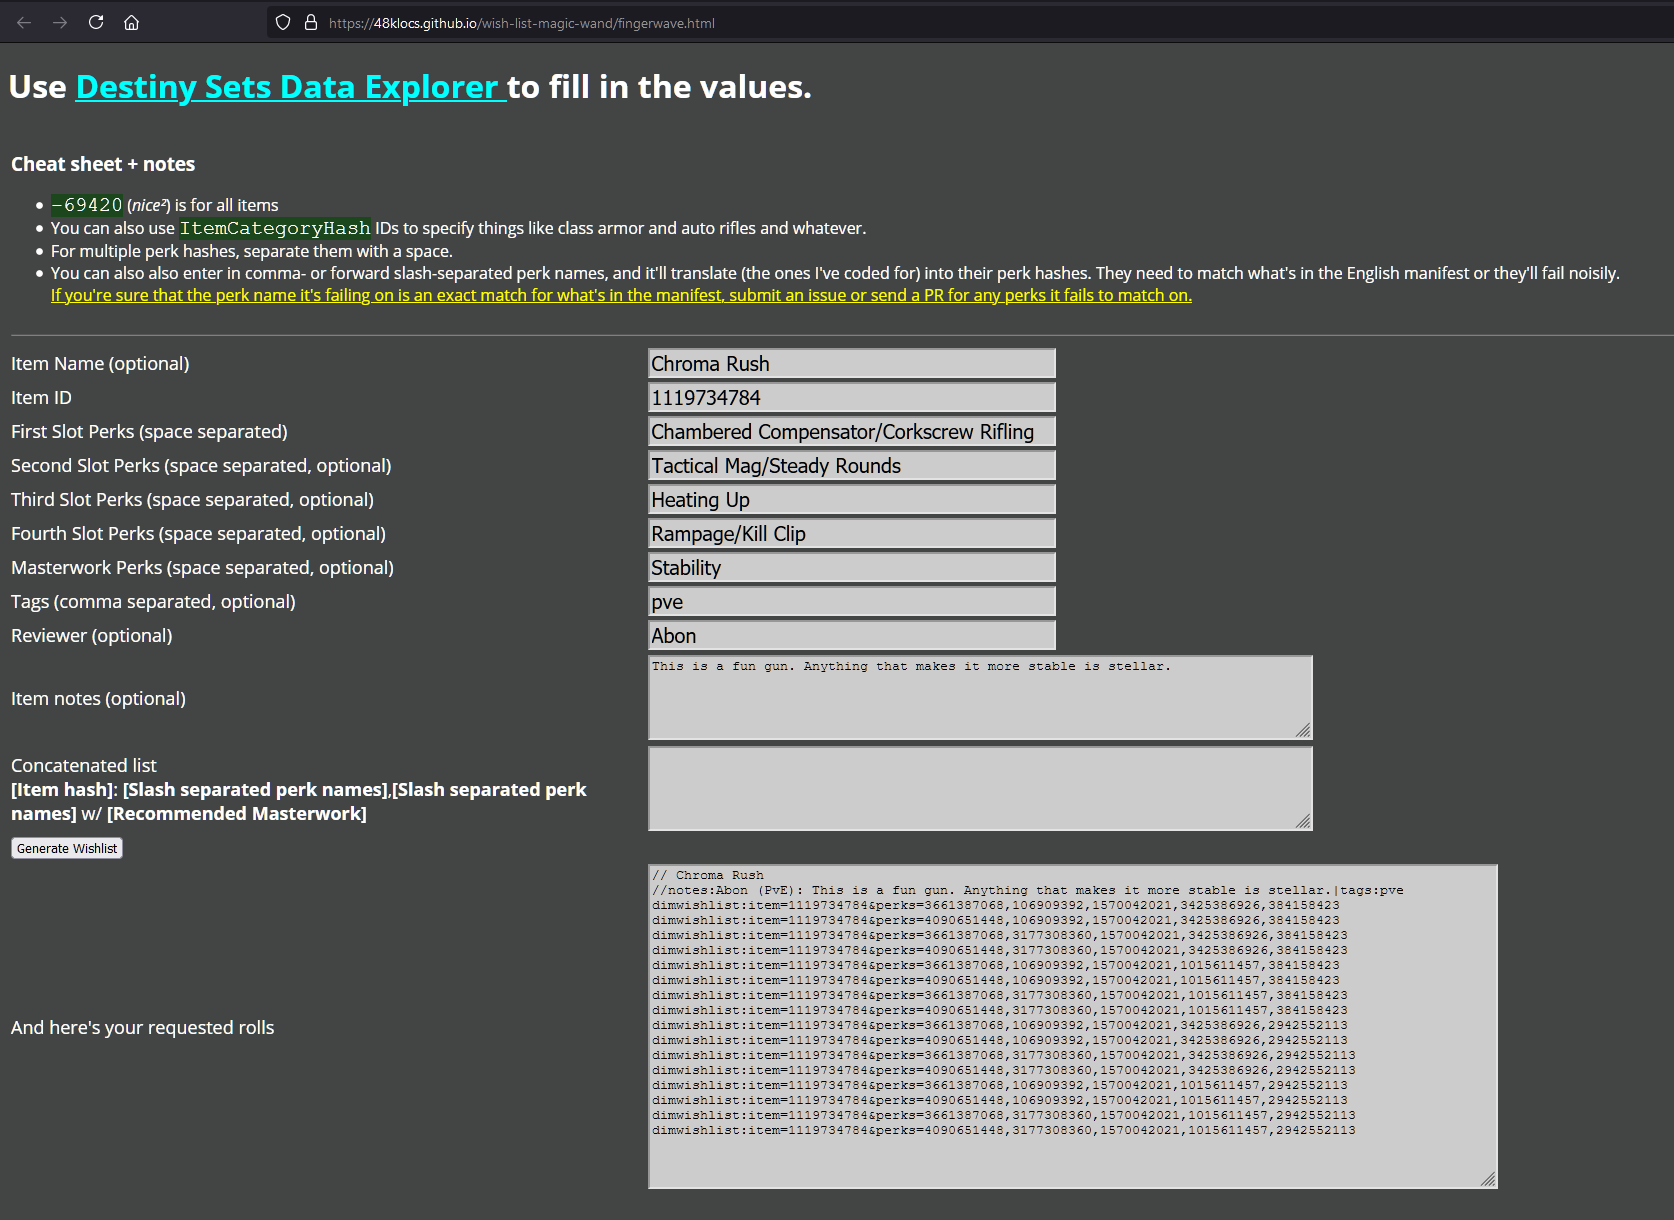The image size is (1674, 1220).
Task: Click the Item Name field containing Chroma Rush
Action: pyautogui.click(x=851, y=364)
